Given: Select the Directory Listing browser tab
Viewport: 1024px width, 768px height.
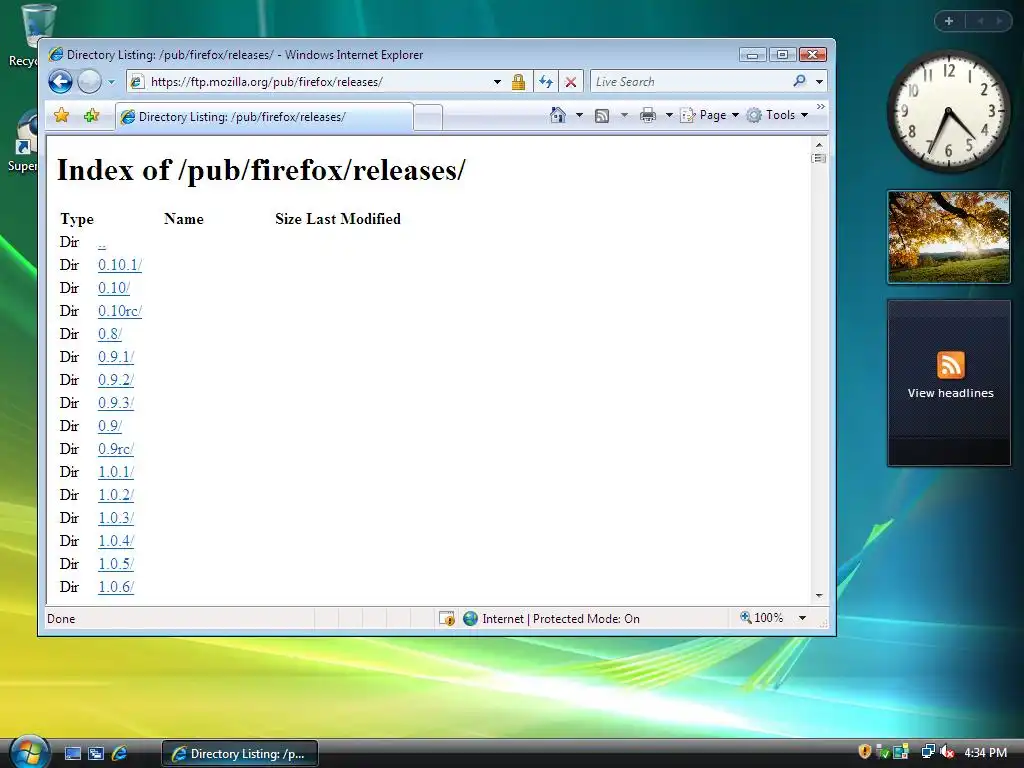Looking at the screenshot, I should 264,117.
